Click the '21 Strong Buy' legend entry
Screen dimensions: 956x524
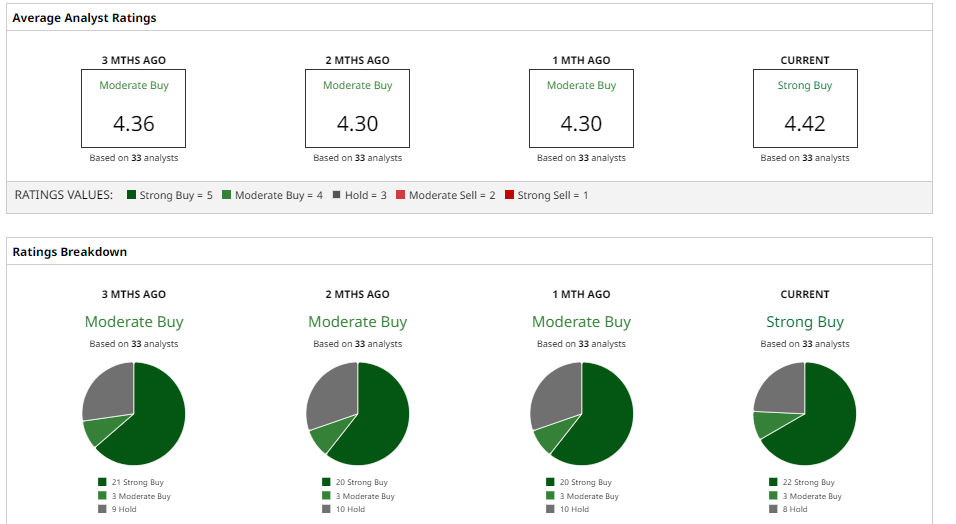(131, 482)
